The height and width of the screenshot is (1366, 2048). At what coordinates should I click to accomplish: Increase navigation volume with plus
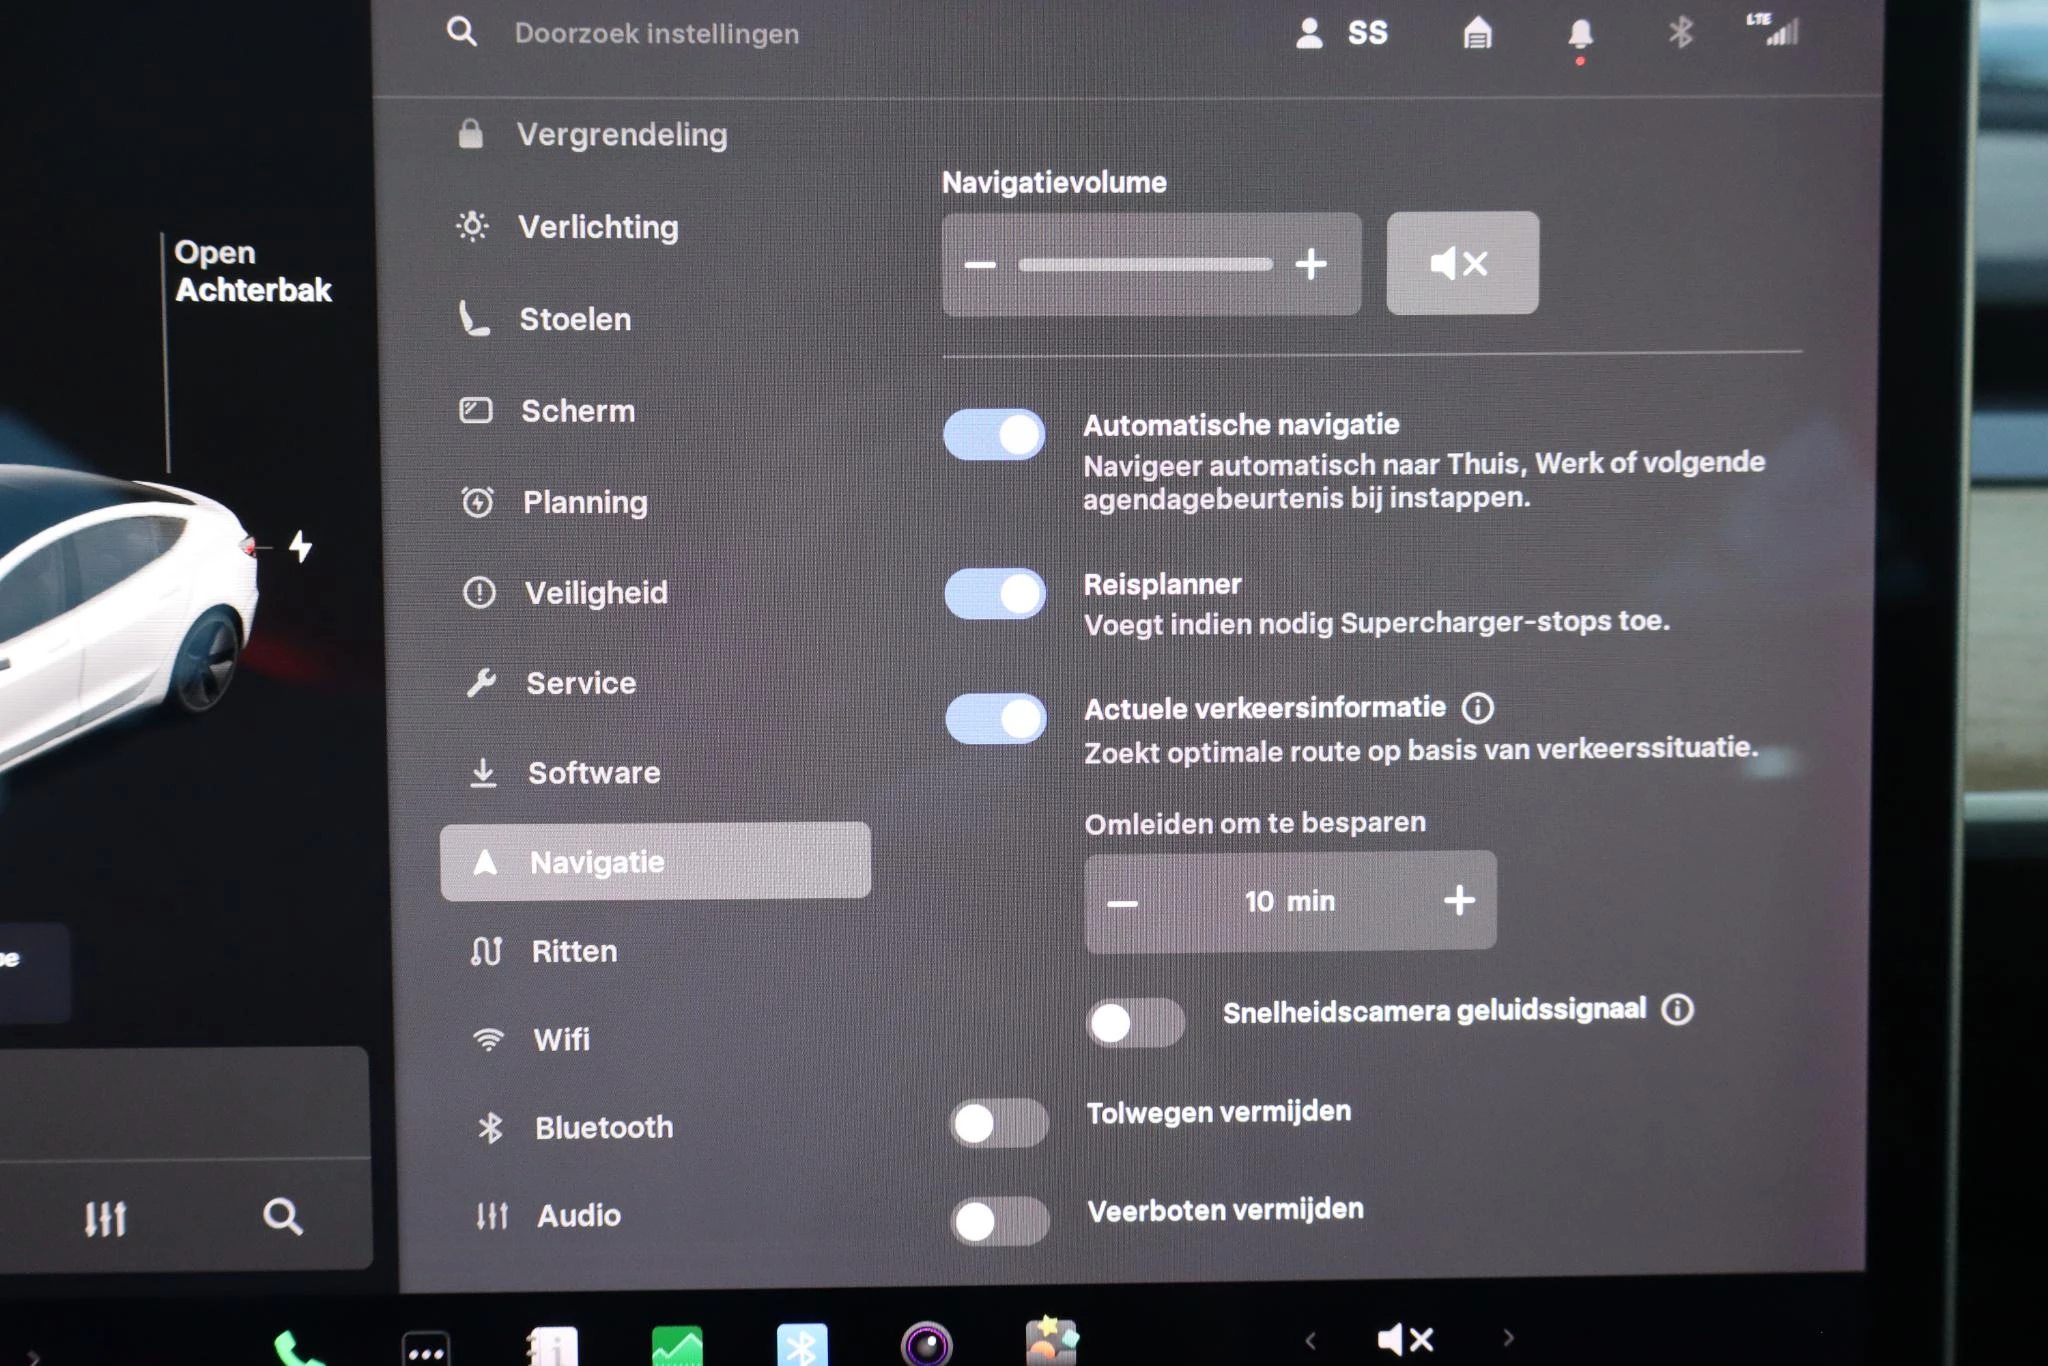1311,264
